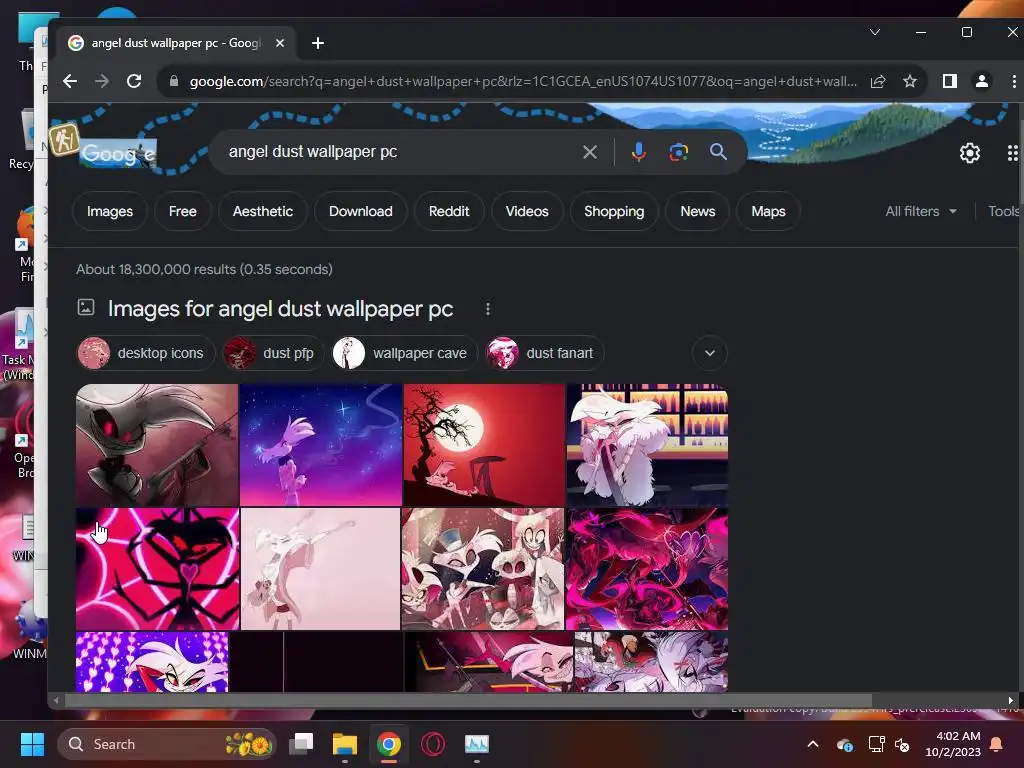Clear the search box text
1024x768 pixels.
pos(590,152)
